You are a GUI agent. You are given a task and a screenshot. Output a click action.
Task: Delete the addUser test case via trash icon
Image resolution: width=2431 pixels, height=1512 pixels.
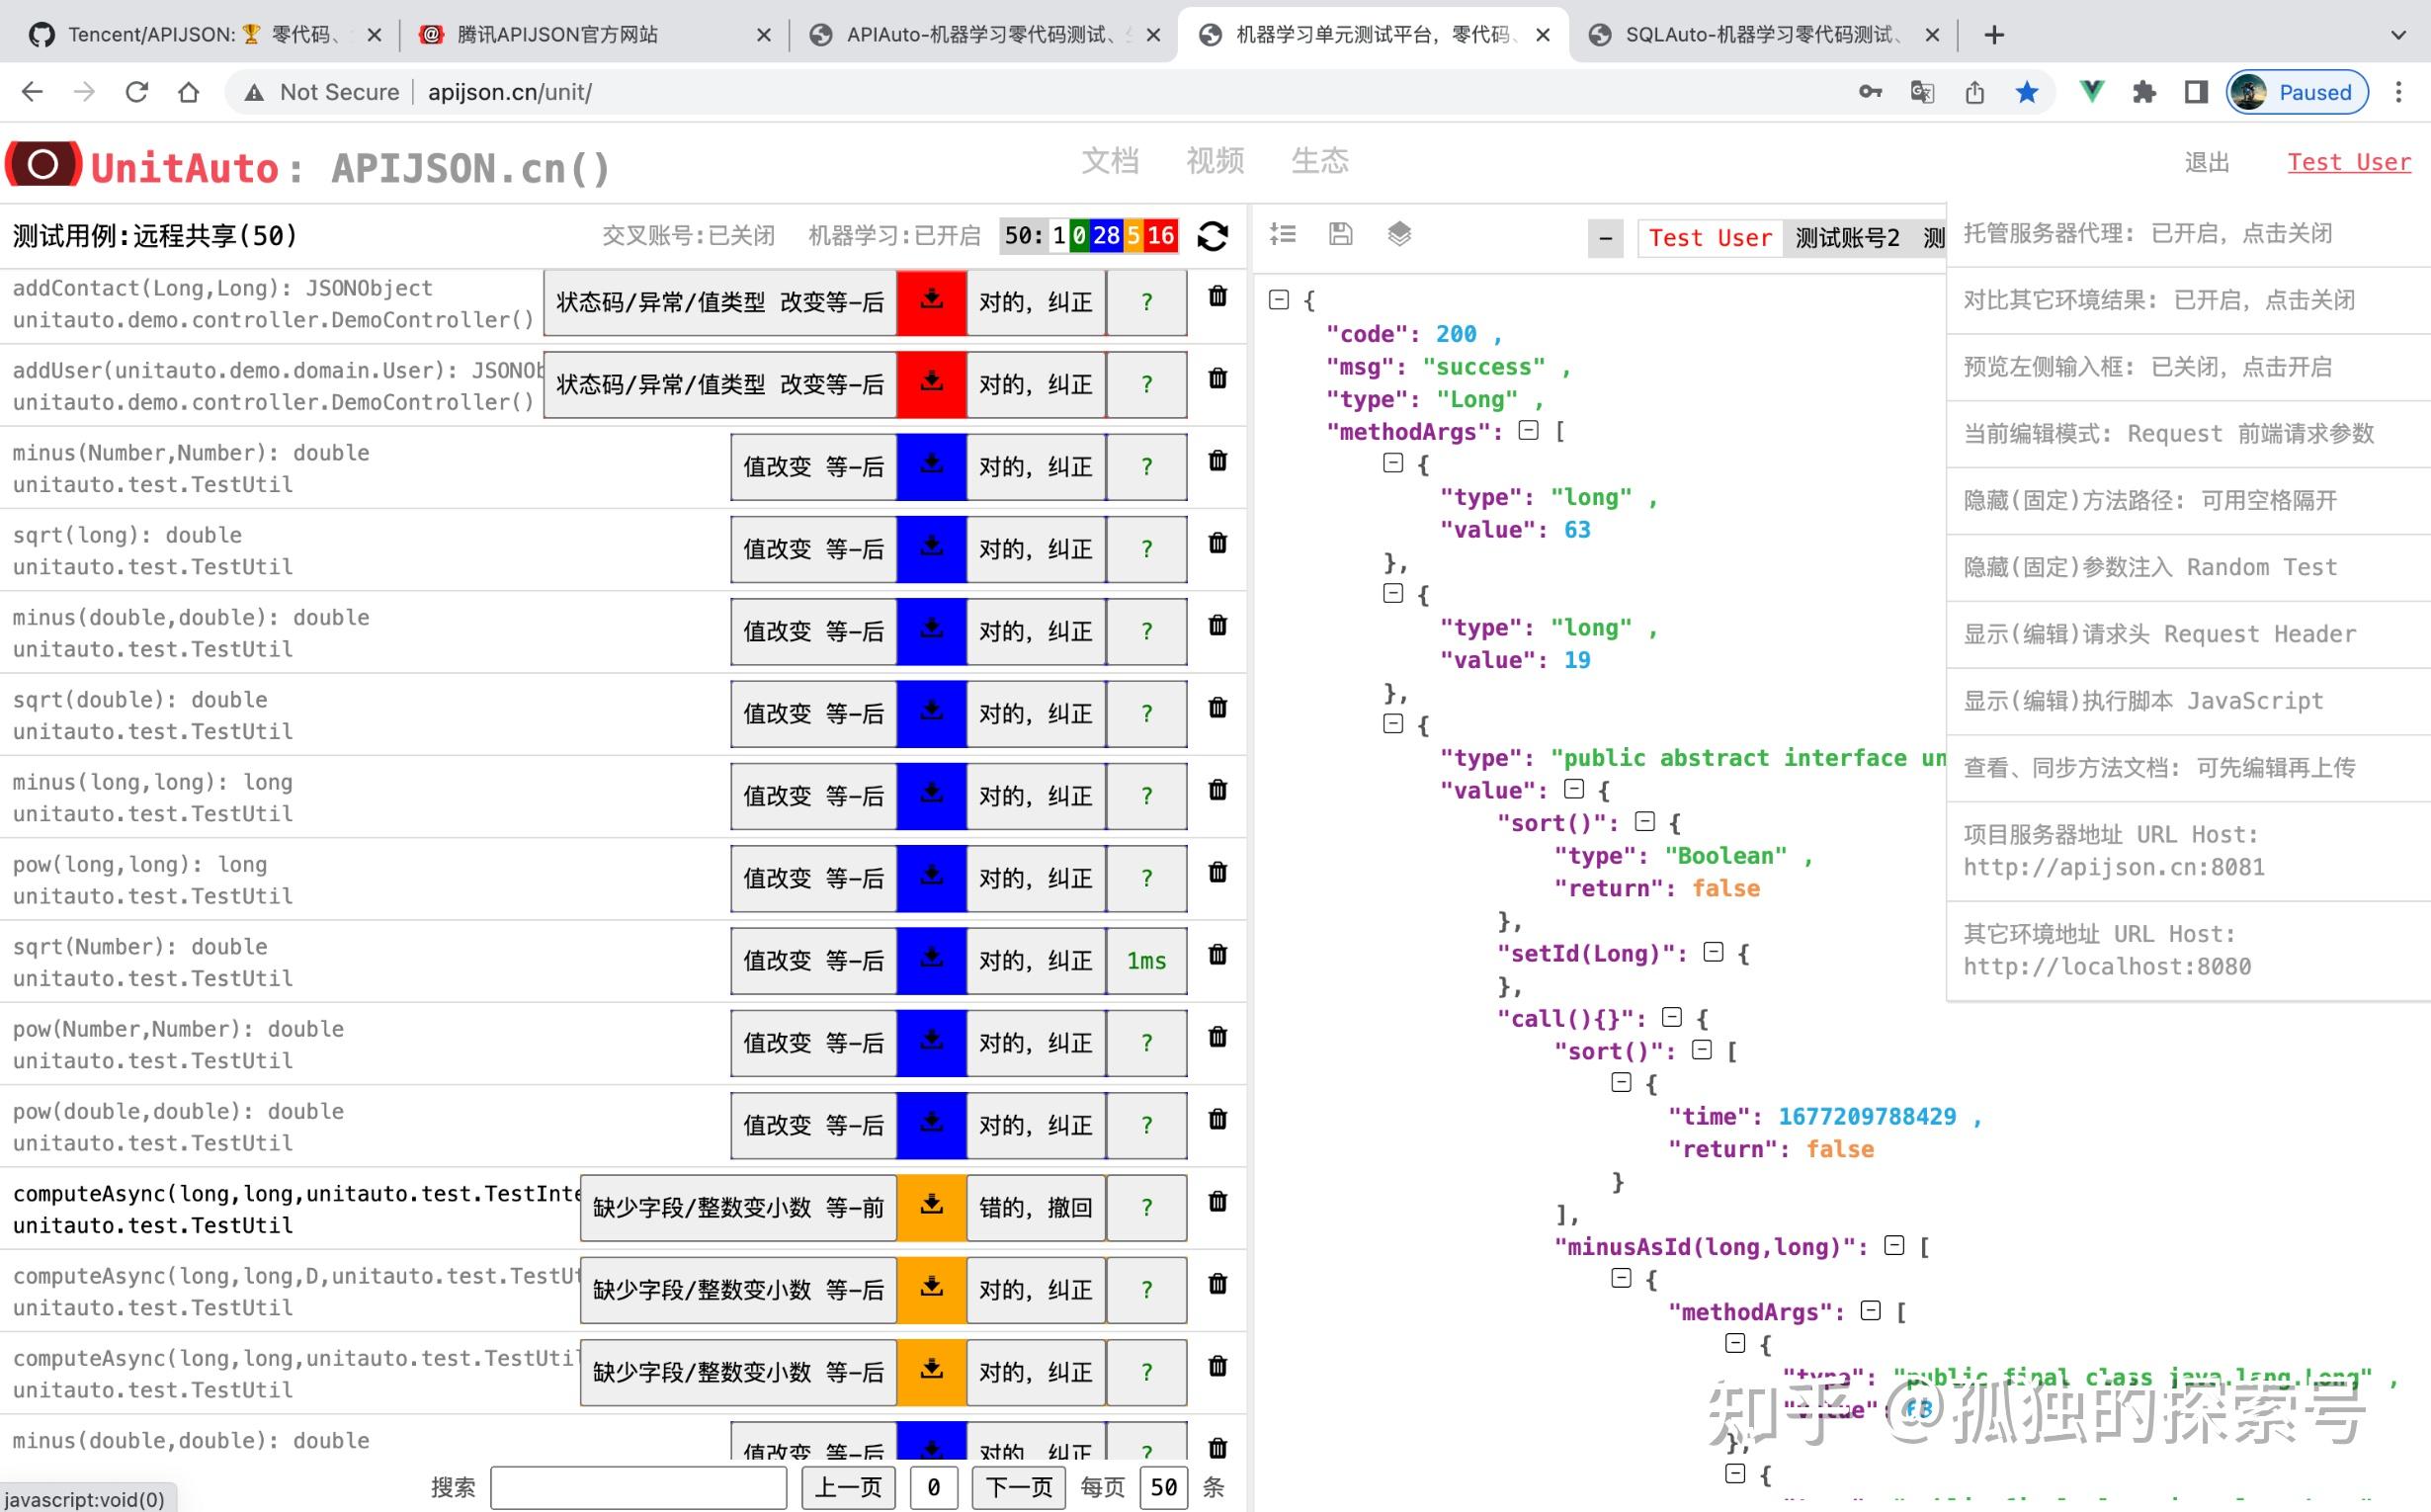(1217, 378)
